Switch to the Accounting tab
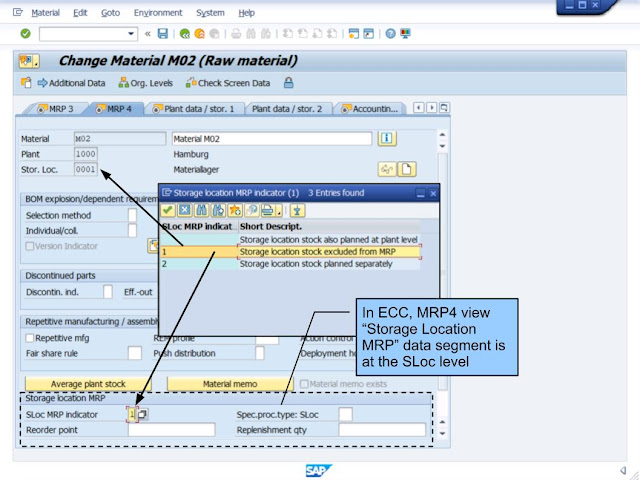The width and height of the screenshot is (640, 480). (370, 109)
